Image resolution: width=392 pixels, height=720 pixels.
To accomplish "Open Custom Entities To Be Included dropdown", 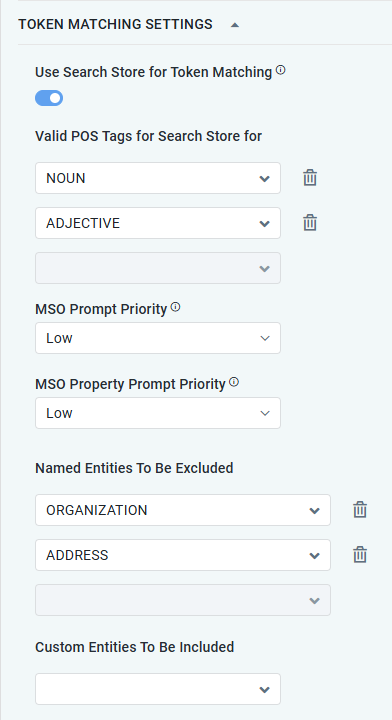I will [x=158, y=689].
